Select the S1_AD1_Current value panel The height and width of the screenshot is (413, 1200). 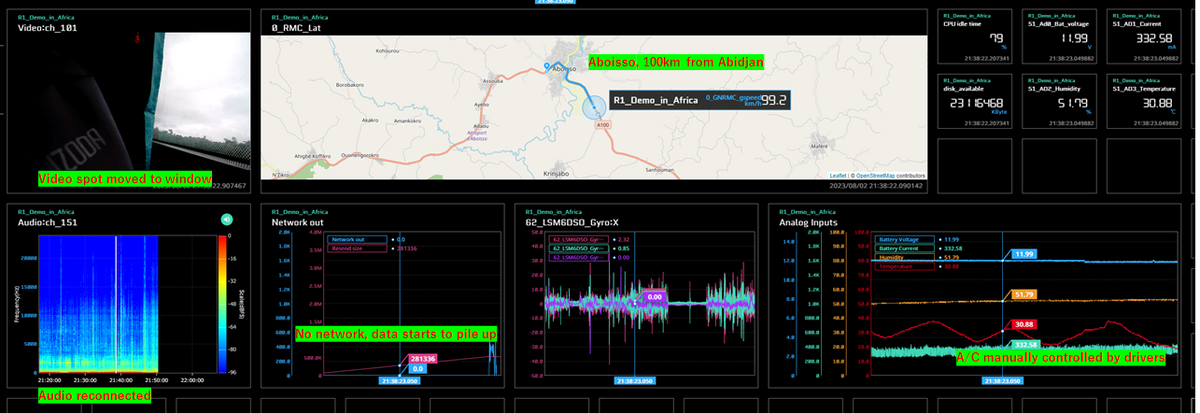coord(1143,37)
